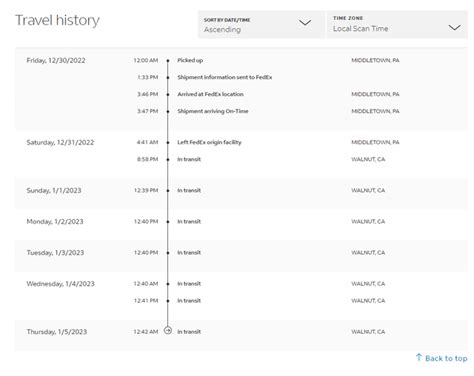
Task: Click the chevron beside Ascending
Action: [305, 23]
